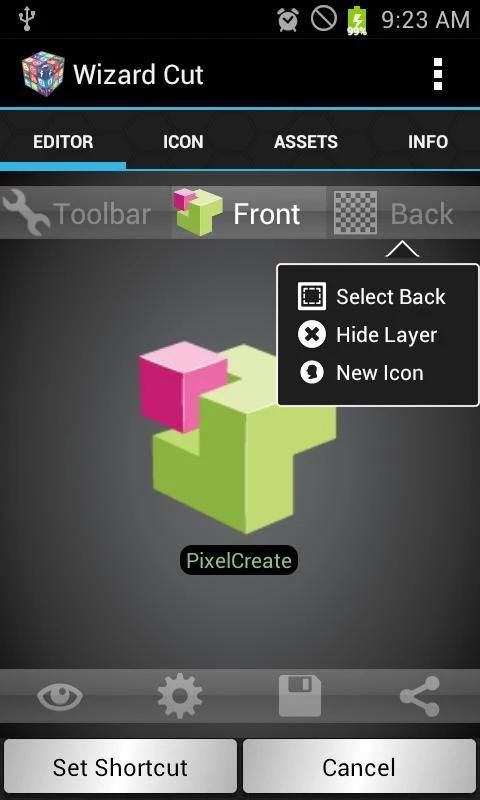Viewport: 480px width, 800px height.
Task: Collapse the Back dropdown via Back label
Action: coord(422,214)
